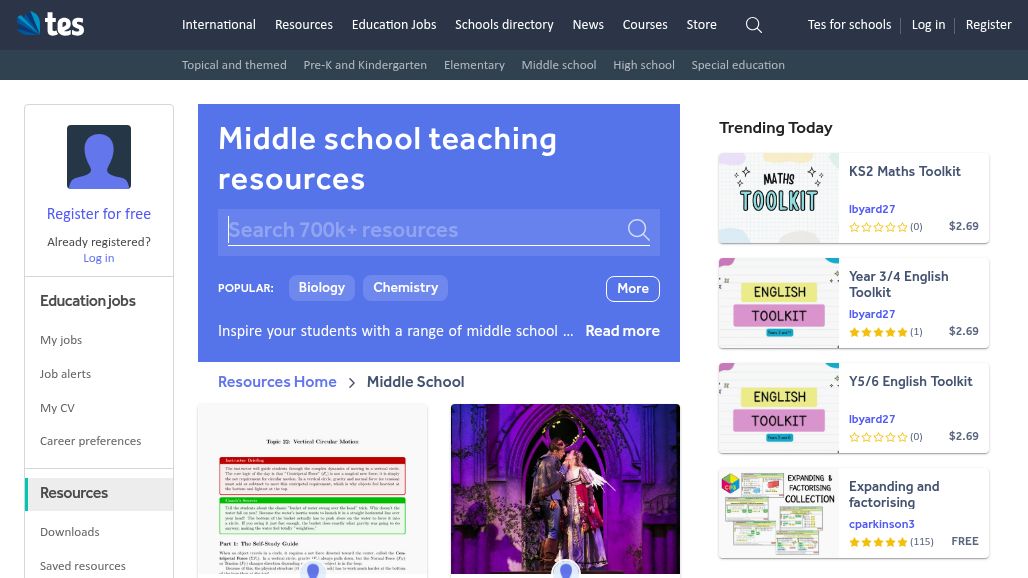Open Courses in the top navigation
Viewport: 1028px width, 578px height.
coord(645,25)
